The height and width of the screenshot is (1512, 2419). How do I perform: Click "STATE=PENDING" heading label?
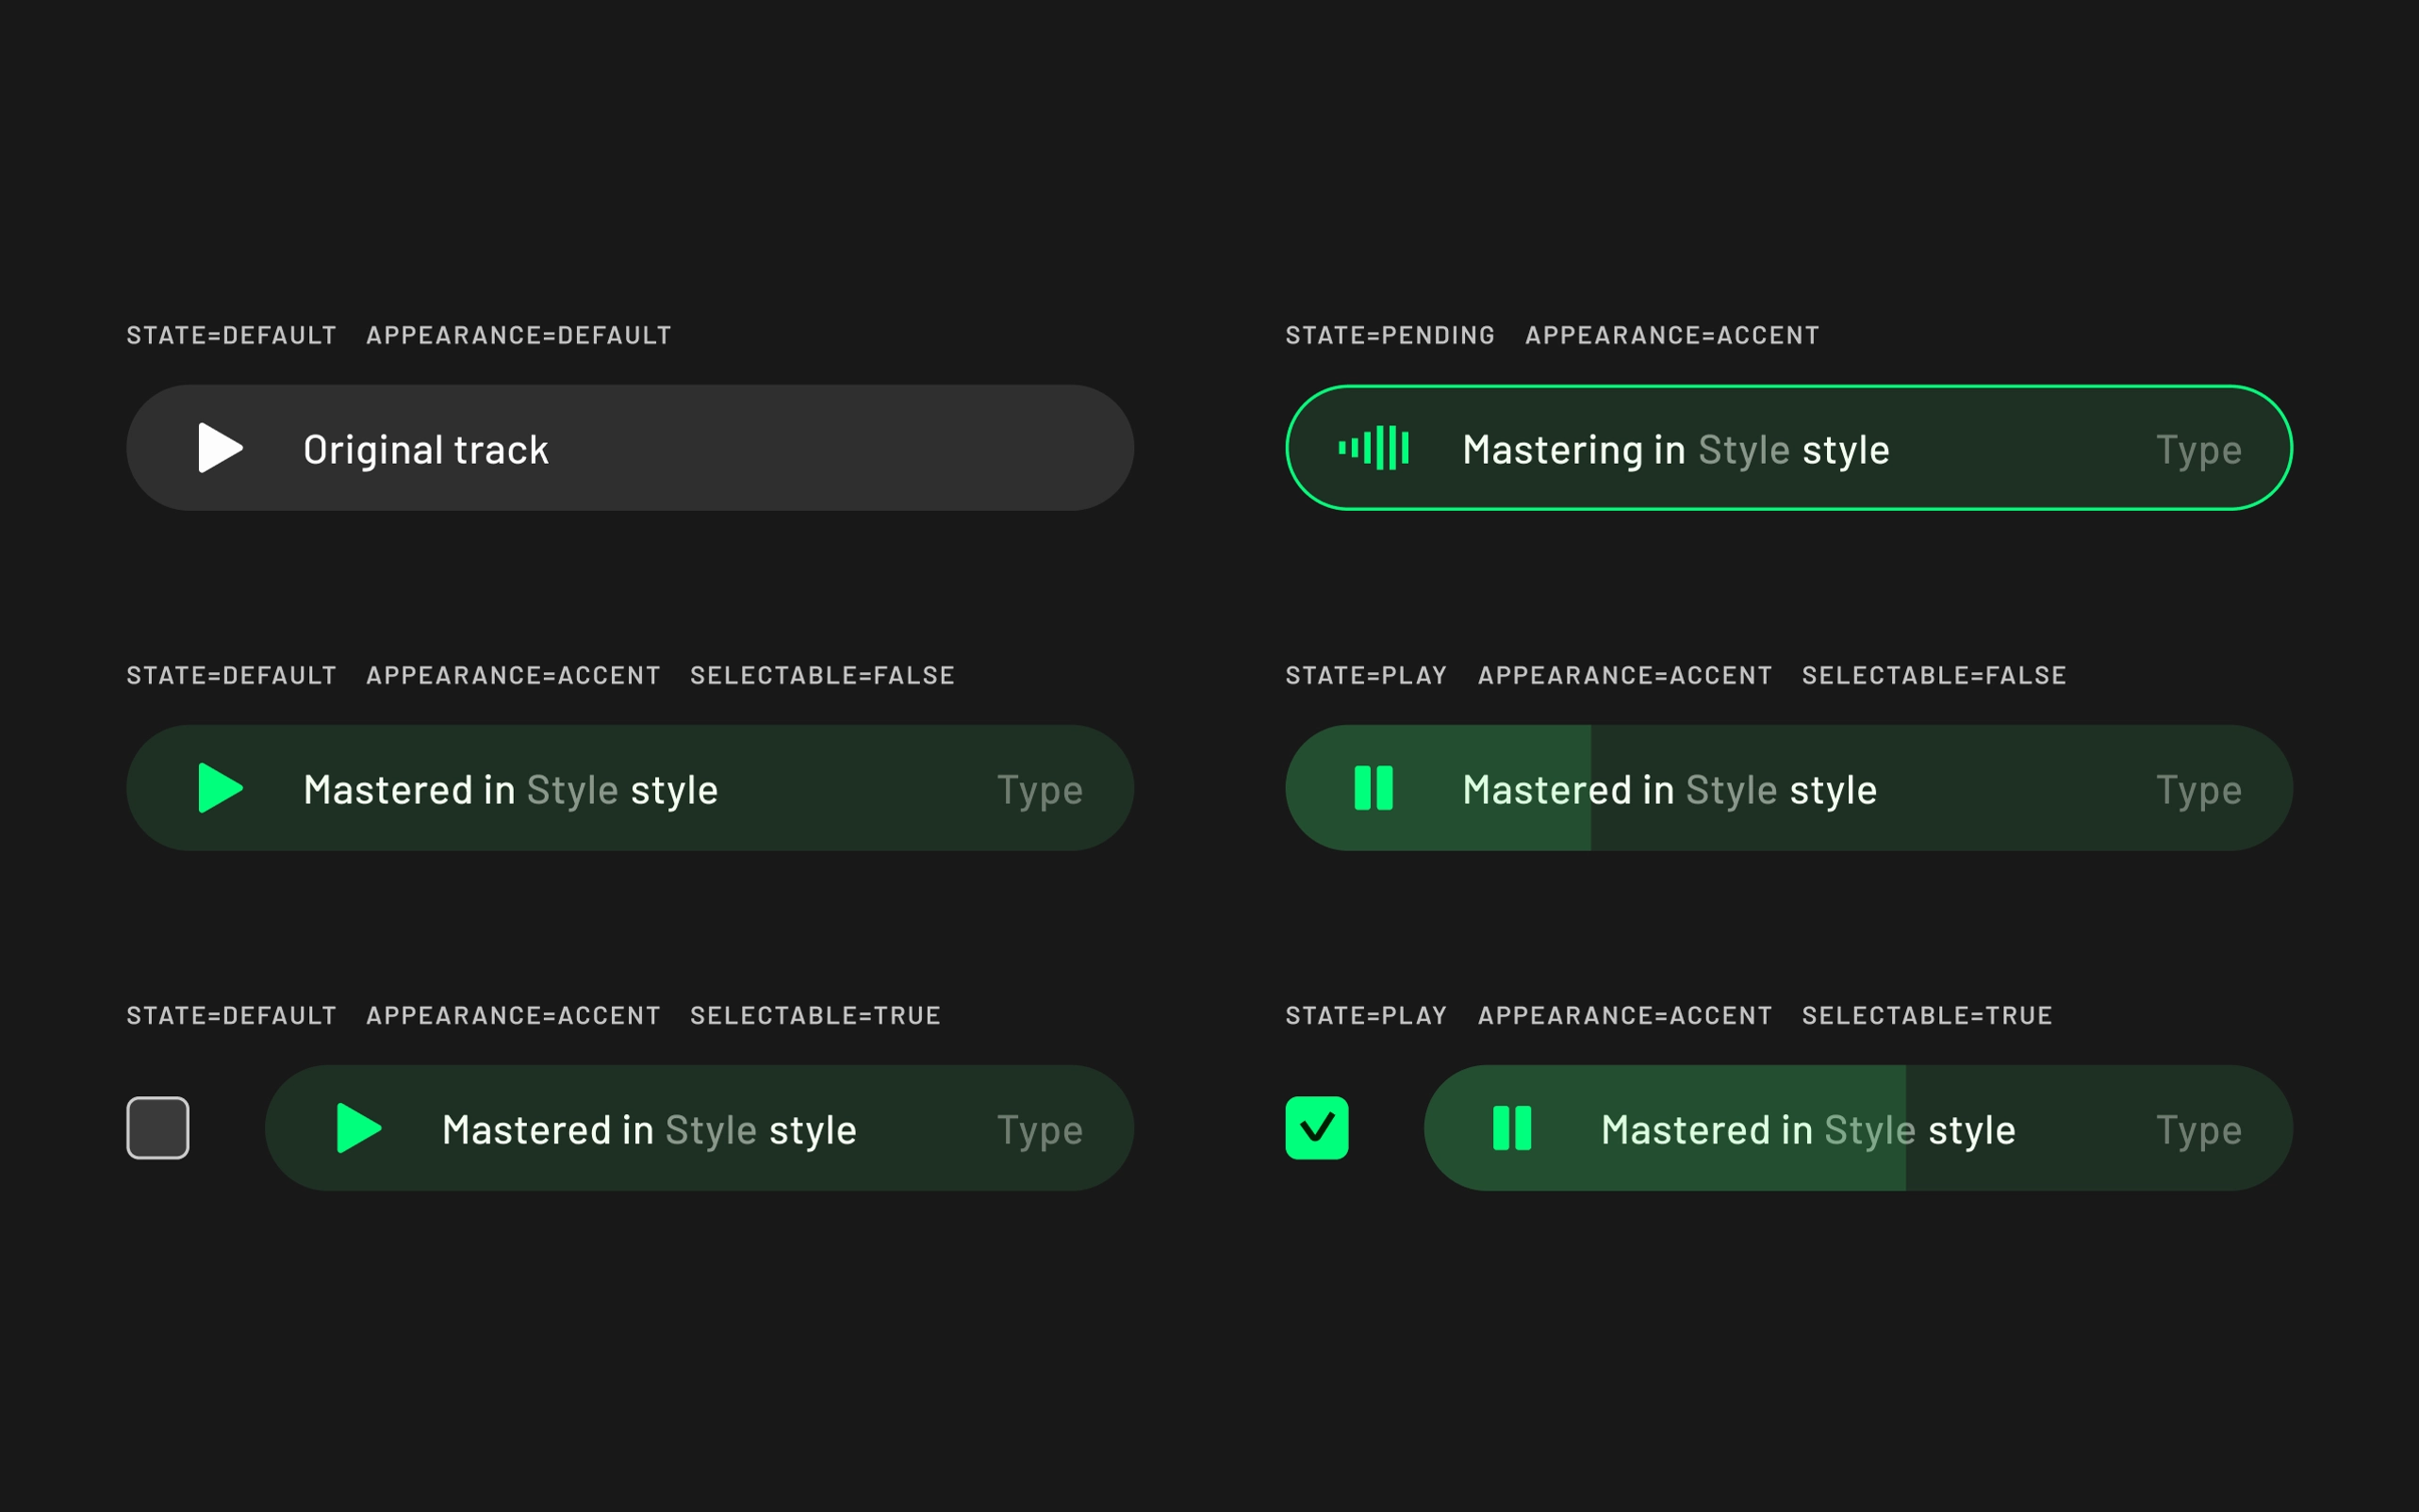(x=1389, y=335)
